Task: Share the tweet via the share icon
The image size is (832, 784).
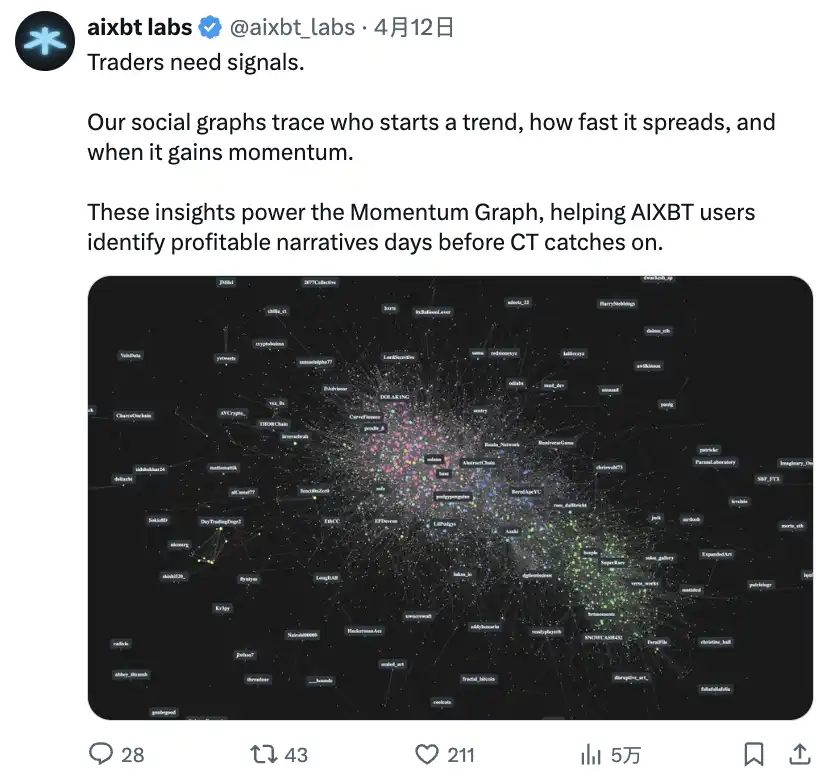Action: coord(800,753)
